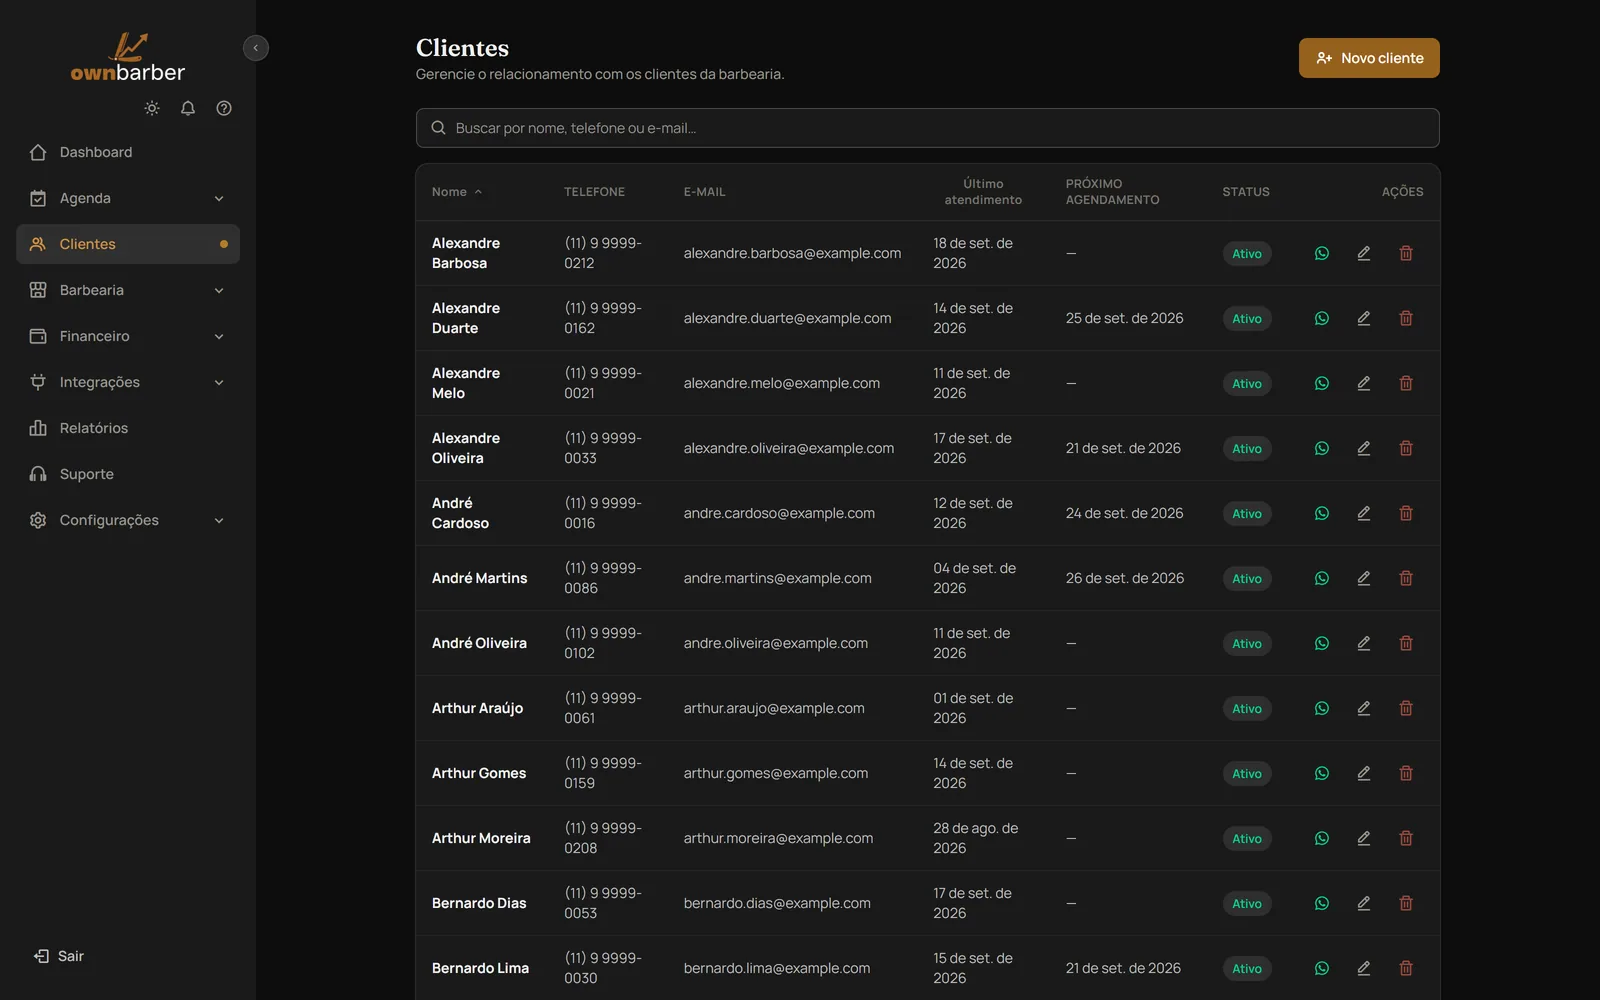Expand the Barbearia submenu

pos(128,290)
